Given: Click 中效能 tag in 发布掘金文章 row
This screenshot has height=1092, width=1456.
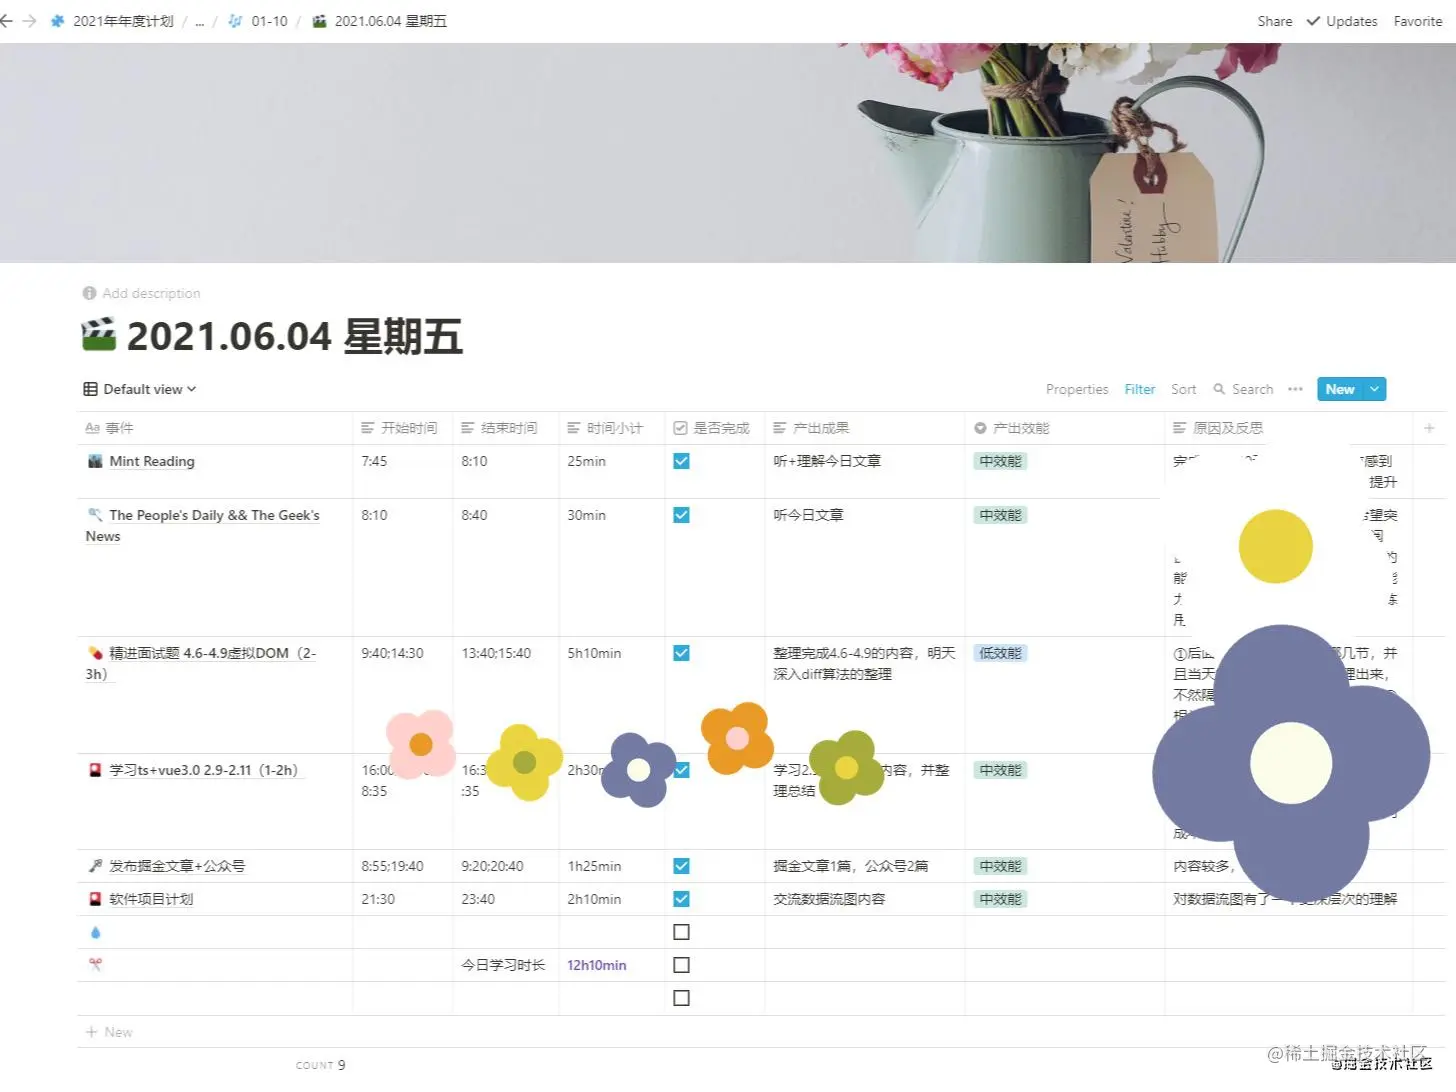Looking at the screenshot, I should tap(1000, 866).
